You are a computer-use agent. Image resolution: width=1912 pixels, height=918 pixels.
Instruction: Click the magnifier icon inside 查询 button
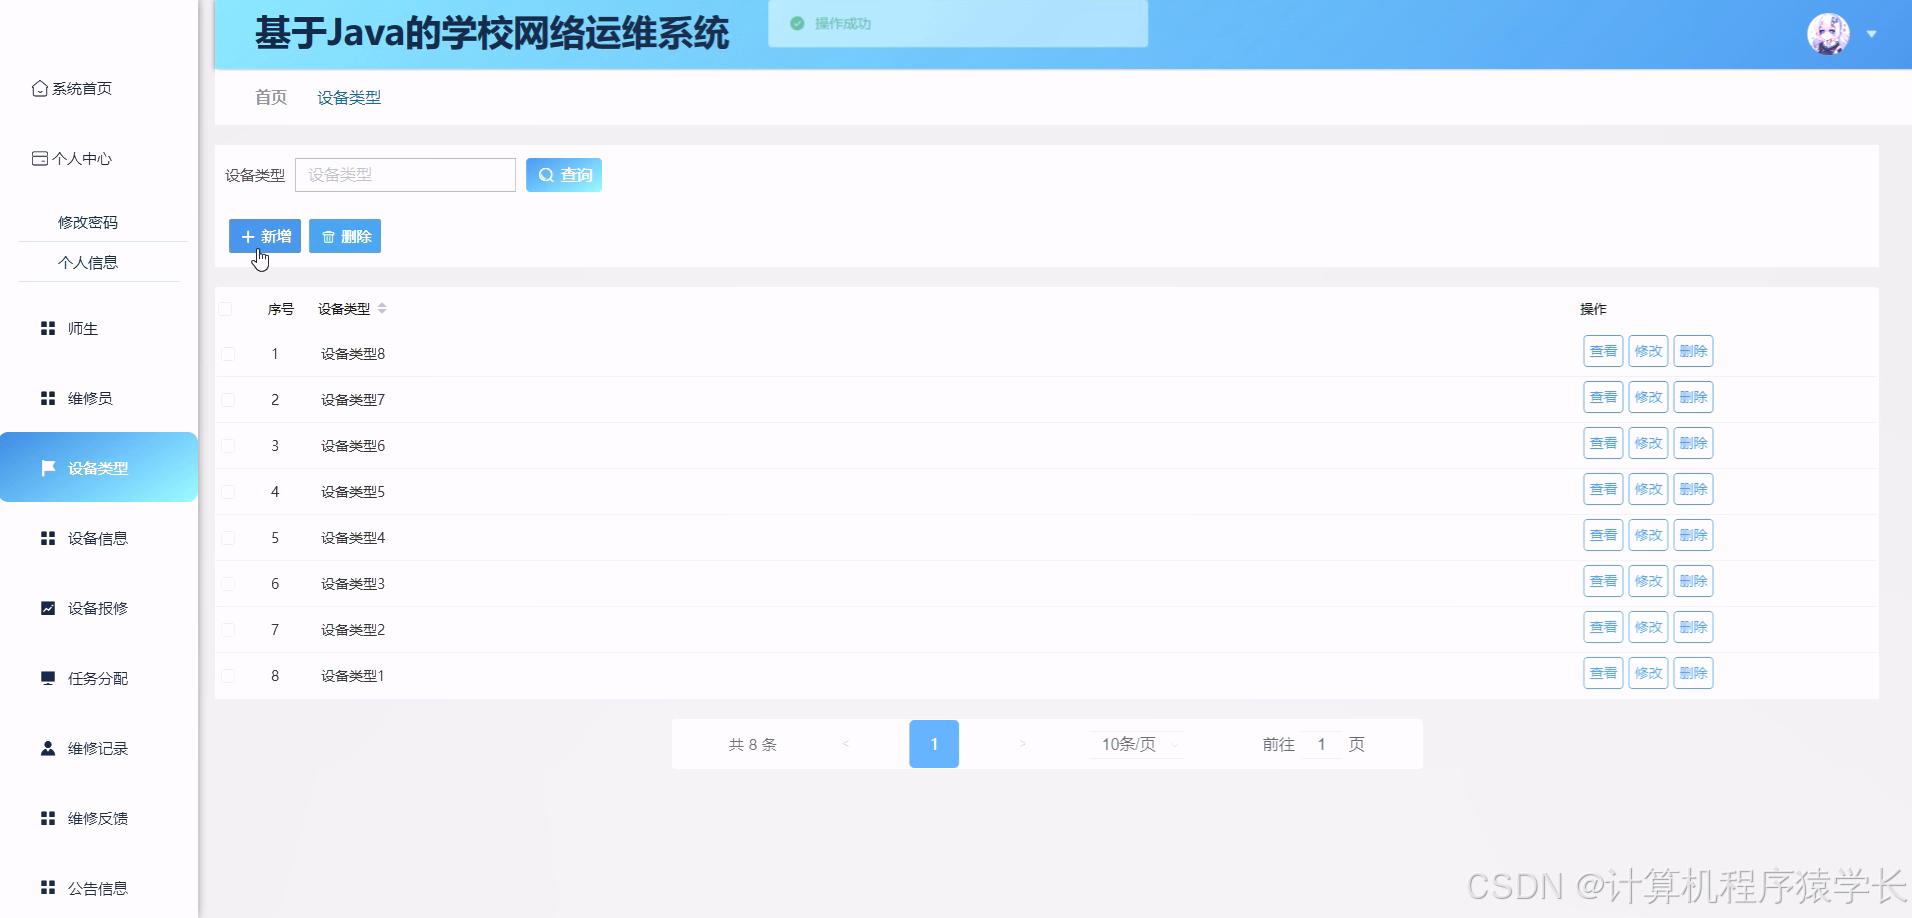tap(545, 174)
